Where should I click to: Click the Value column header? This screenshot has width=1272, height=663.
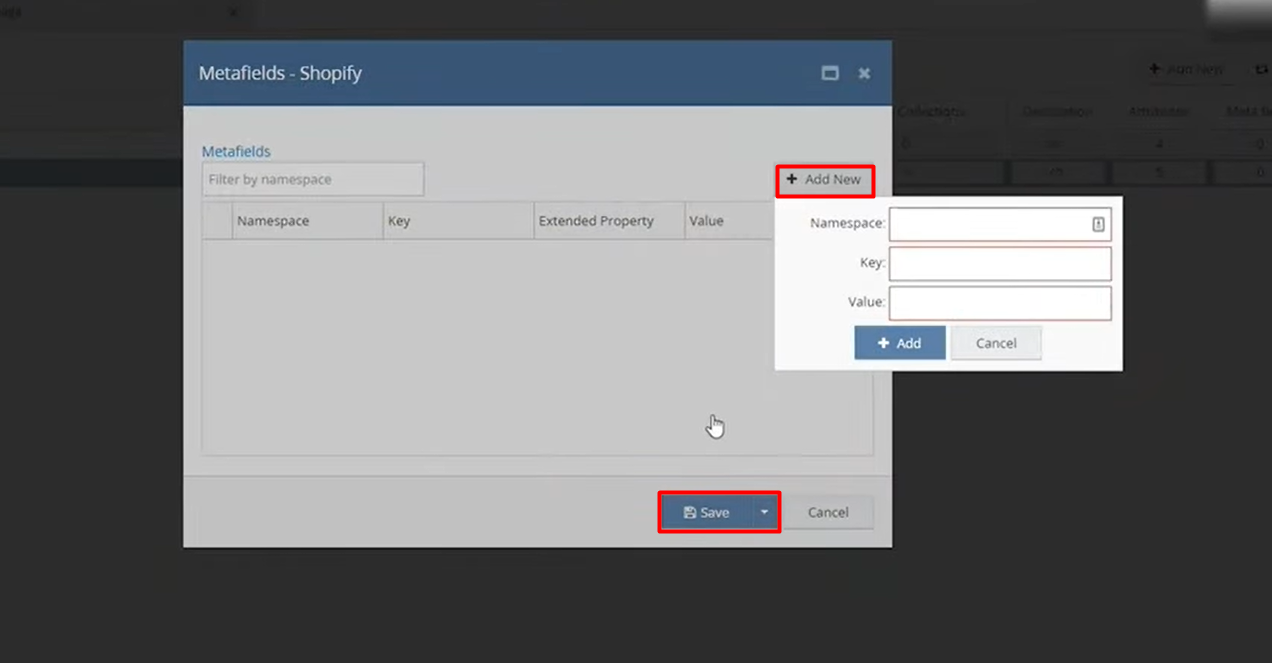729,221
